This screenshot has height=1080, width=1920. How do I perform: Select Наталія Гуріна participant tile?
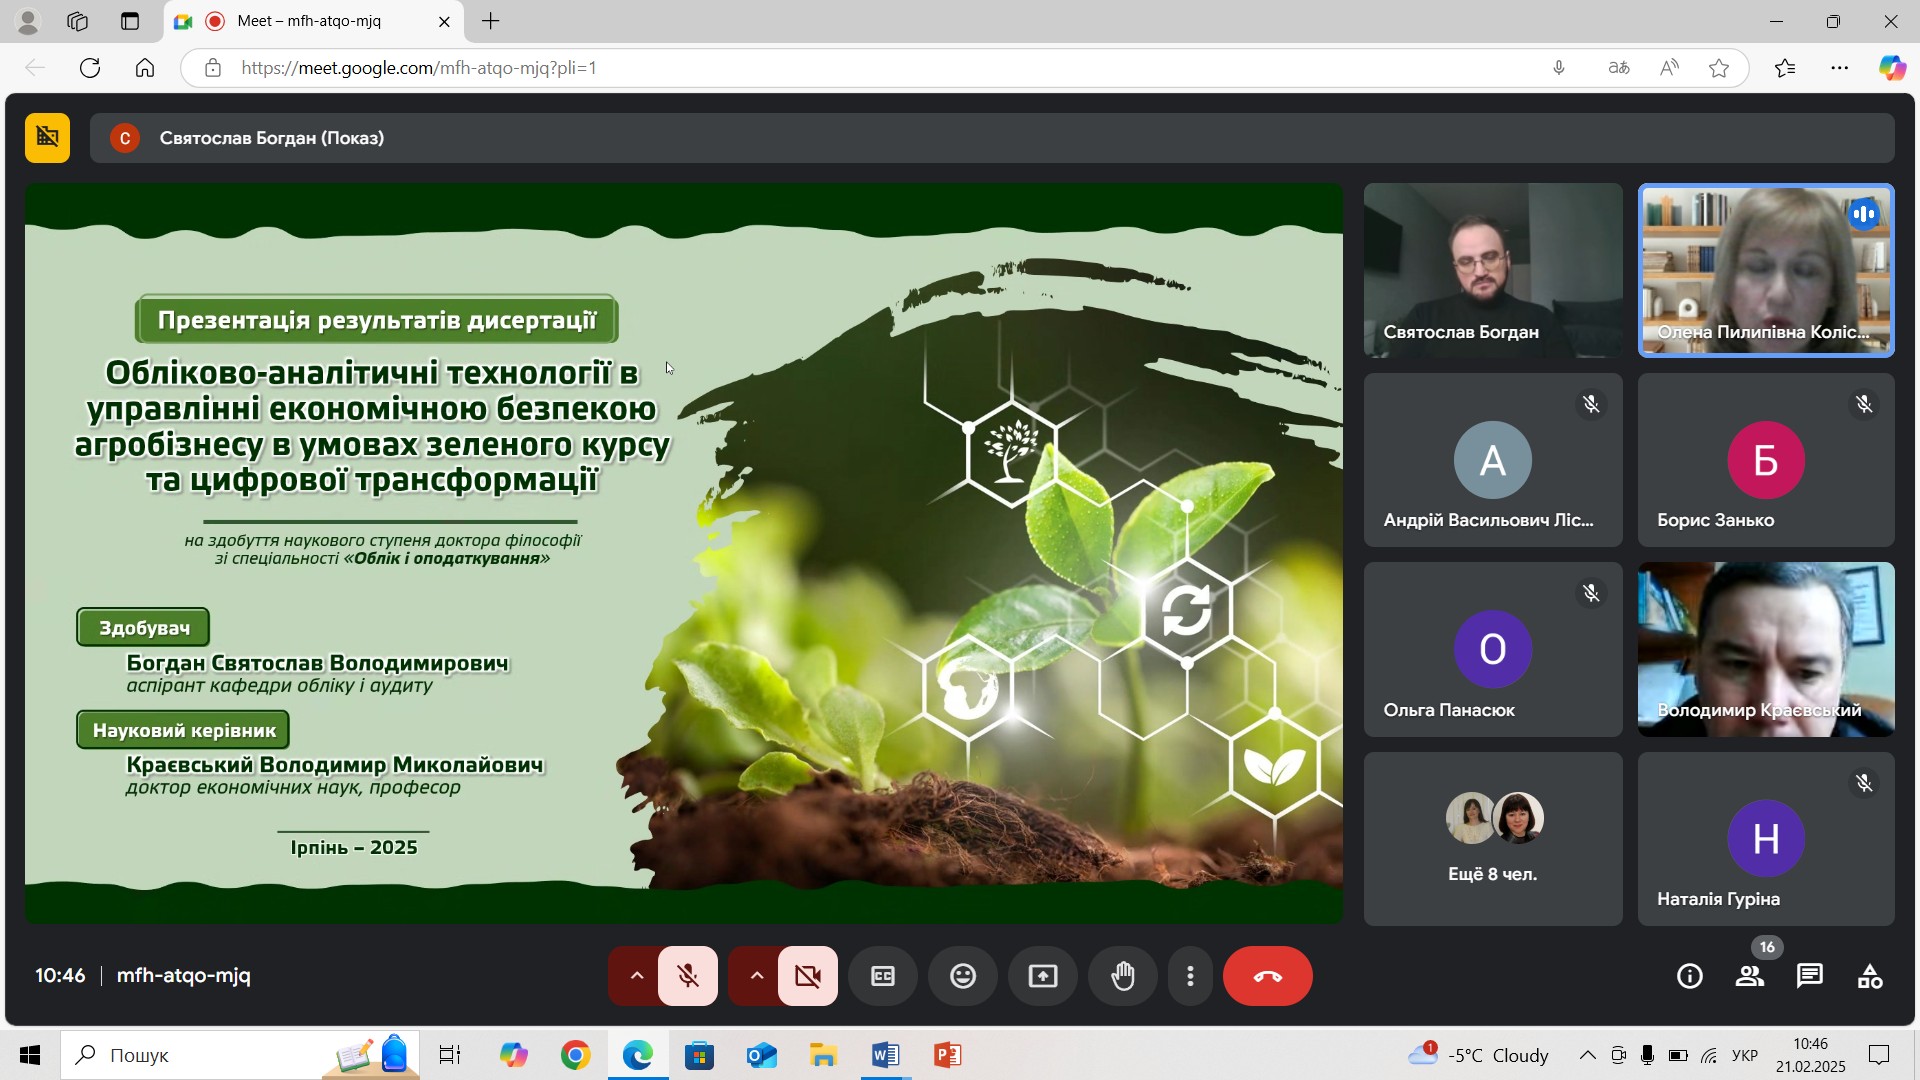[x=1766, y=839]
